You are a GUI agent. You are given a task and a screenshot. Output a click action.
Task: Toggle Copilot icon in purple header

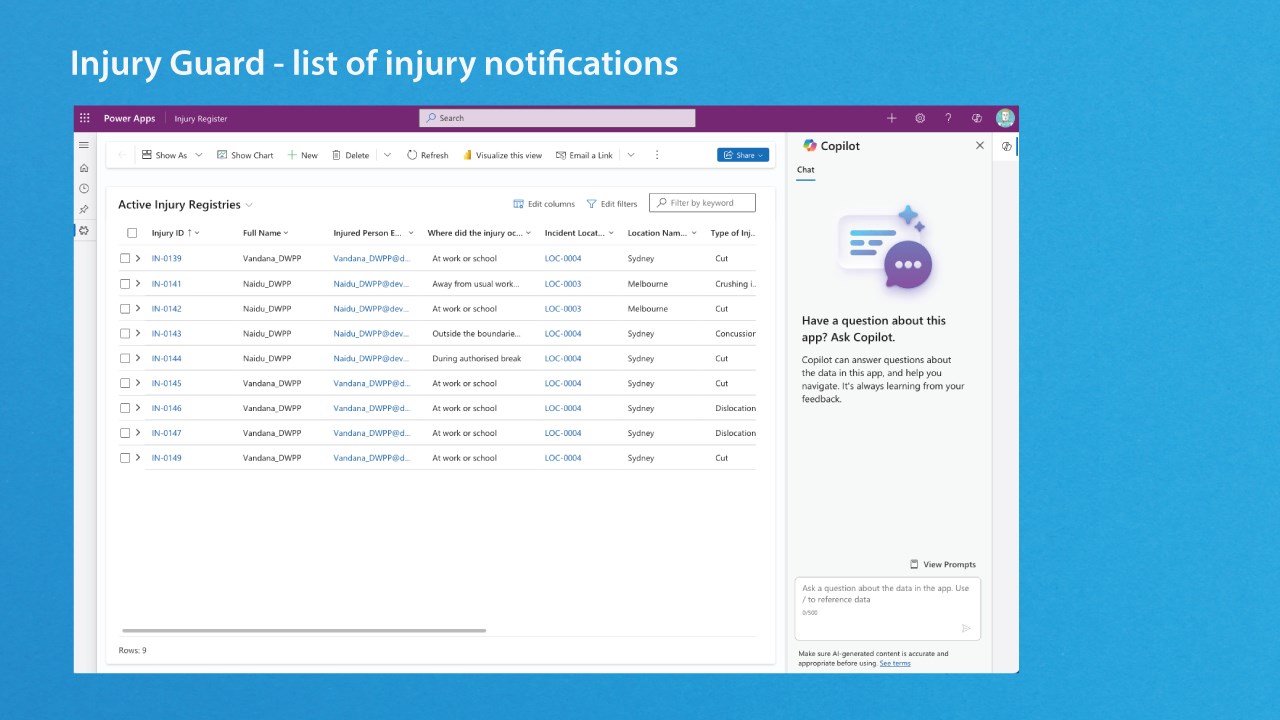coord(977,118)
